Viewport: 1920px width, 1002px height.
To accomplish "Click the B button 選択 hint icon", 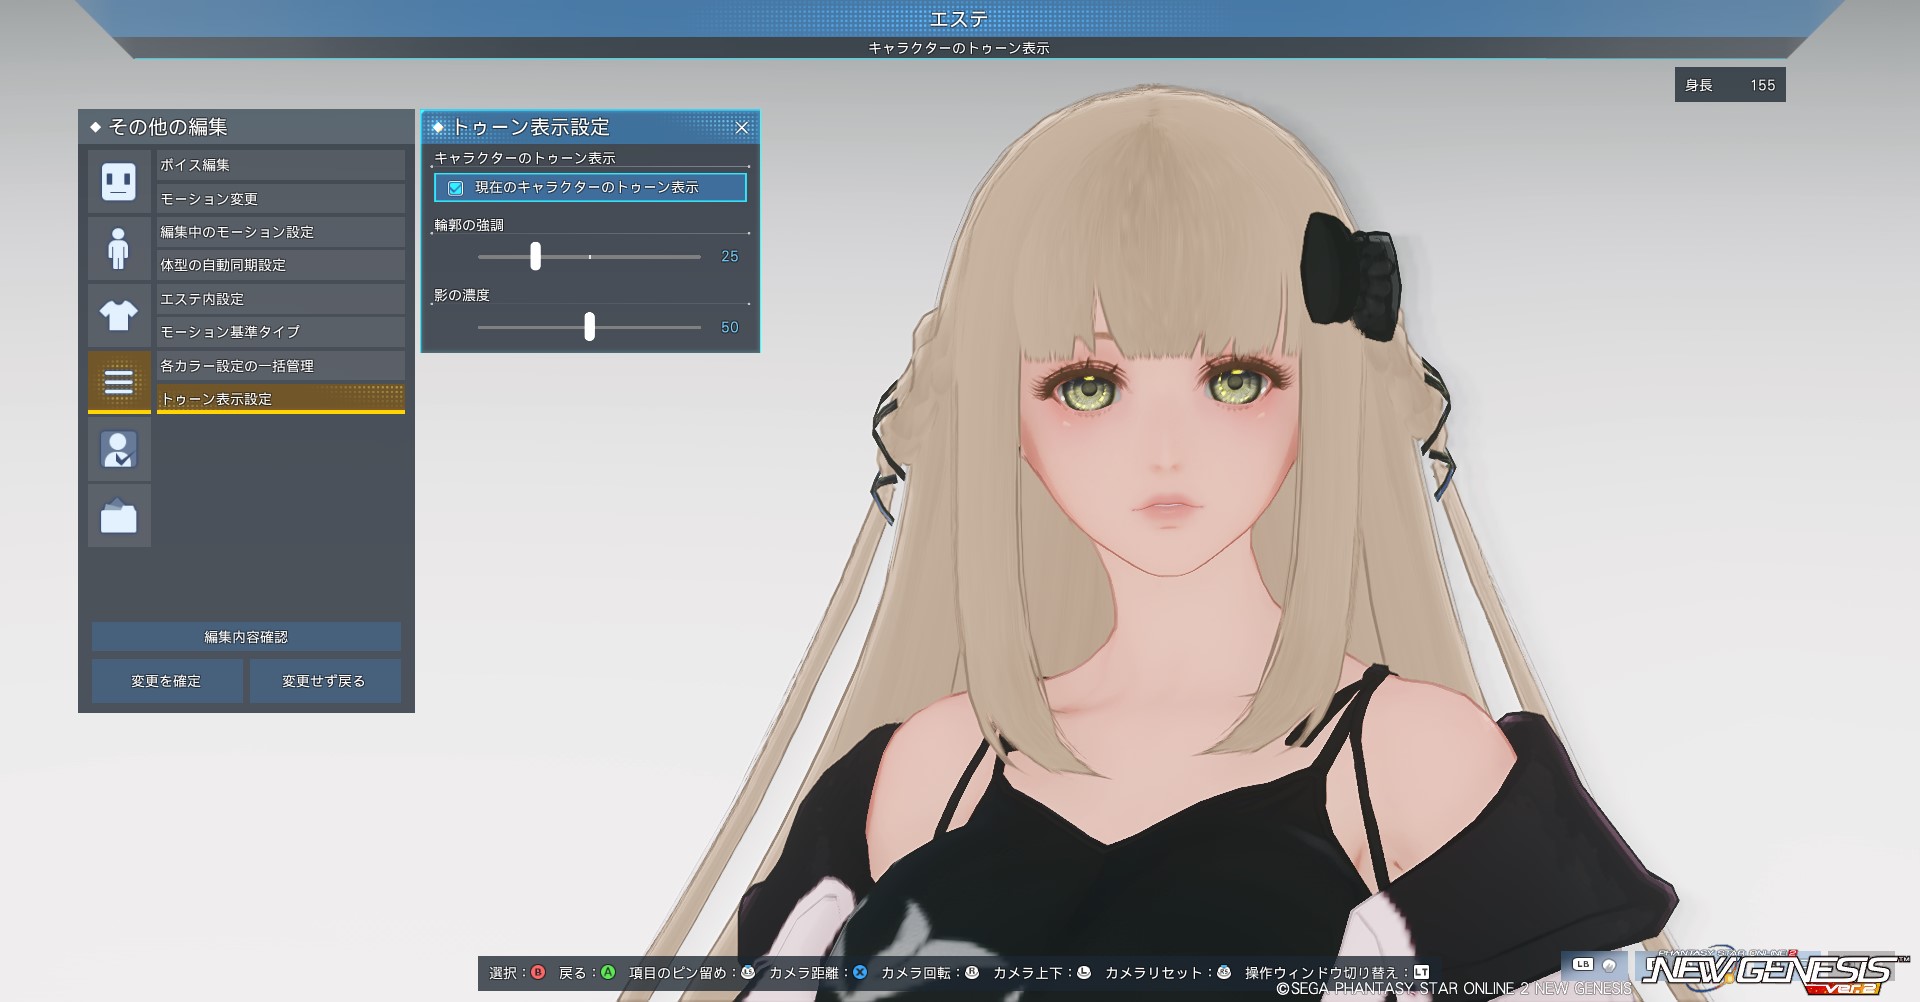I will pos(538,972).
